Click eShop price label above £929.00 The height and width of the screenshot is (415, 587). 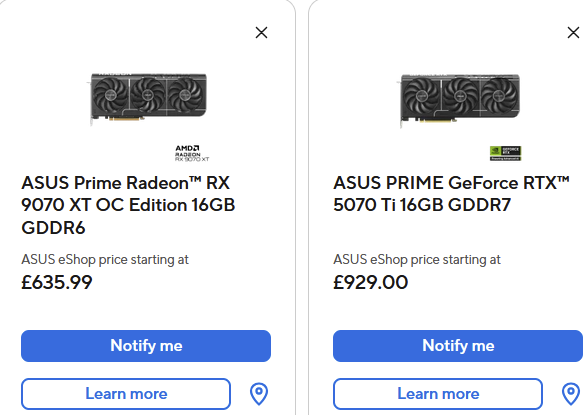click(417, 259)
